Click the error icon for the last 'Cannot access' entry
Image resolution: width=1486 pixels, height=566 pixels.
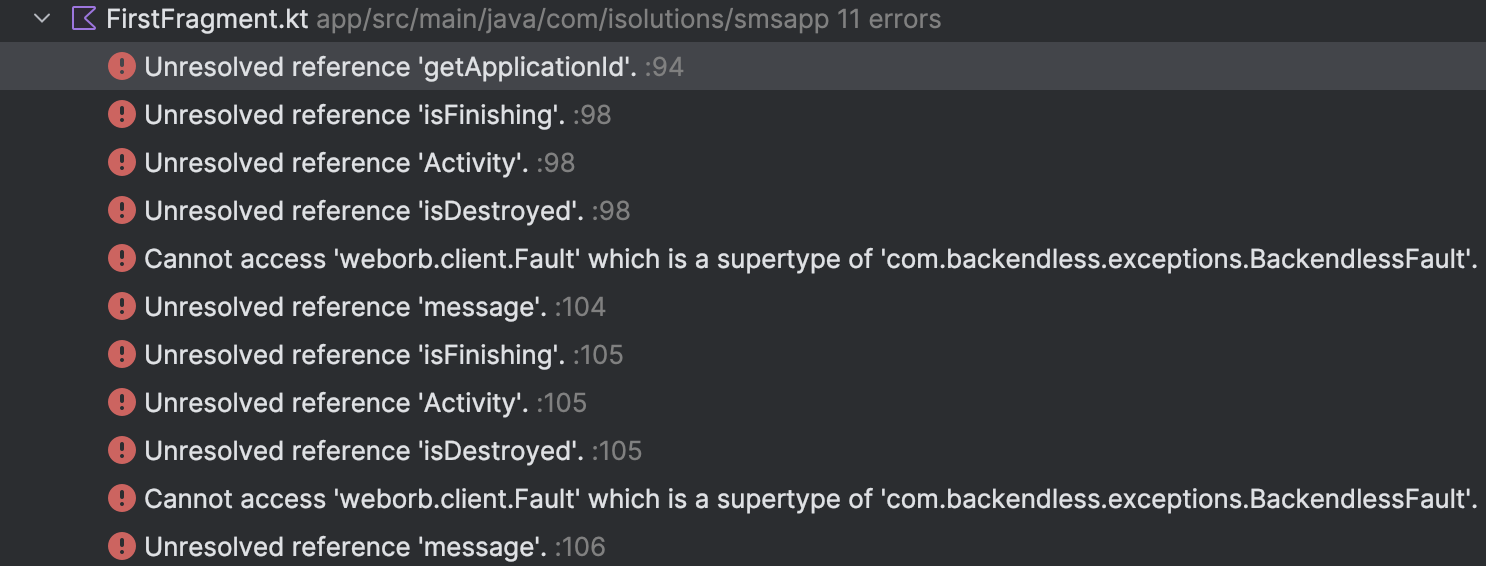pos(122,499)
